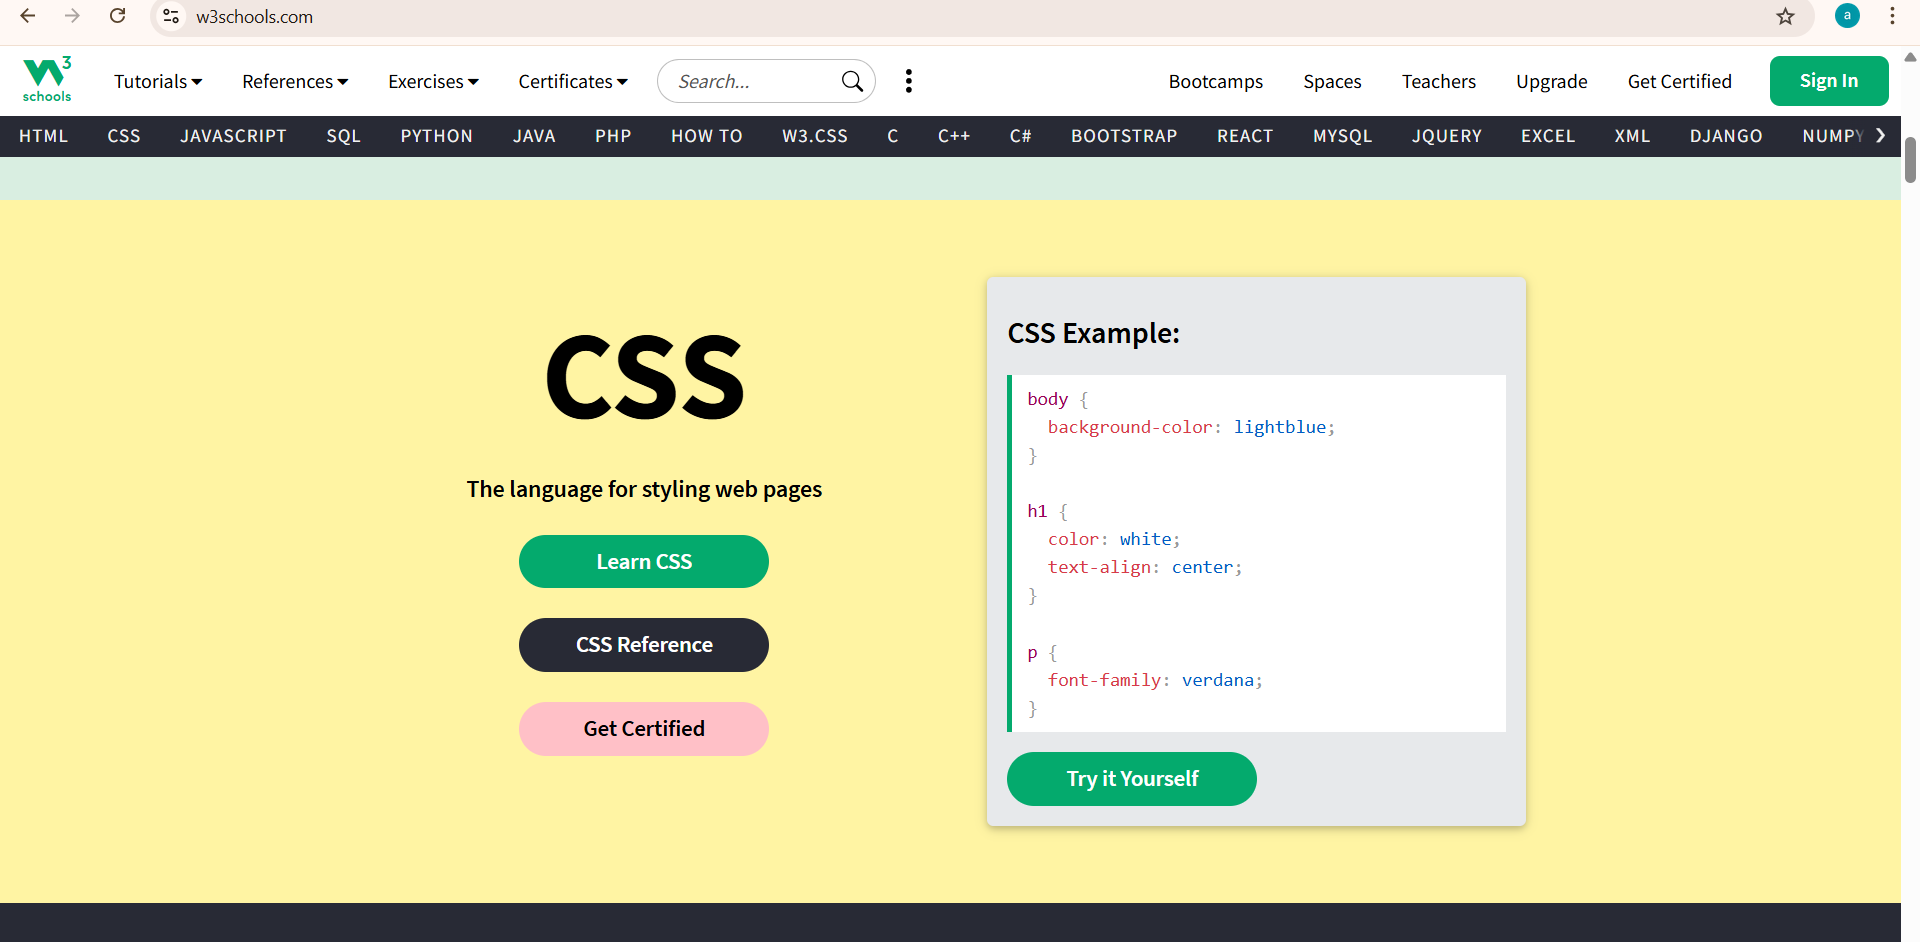Click the 'h1' selector in the code
1920x942 pixels.
(1037, 511)
